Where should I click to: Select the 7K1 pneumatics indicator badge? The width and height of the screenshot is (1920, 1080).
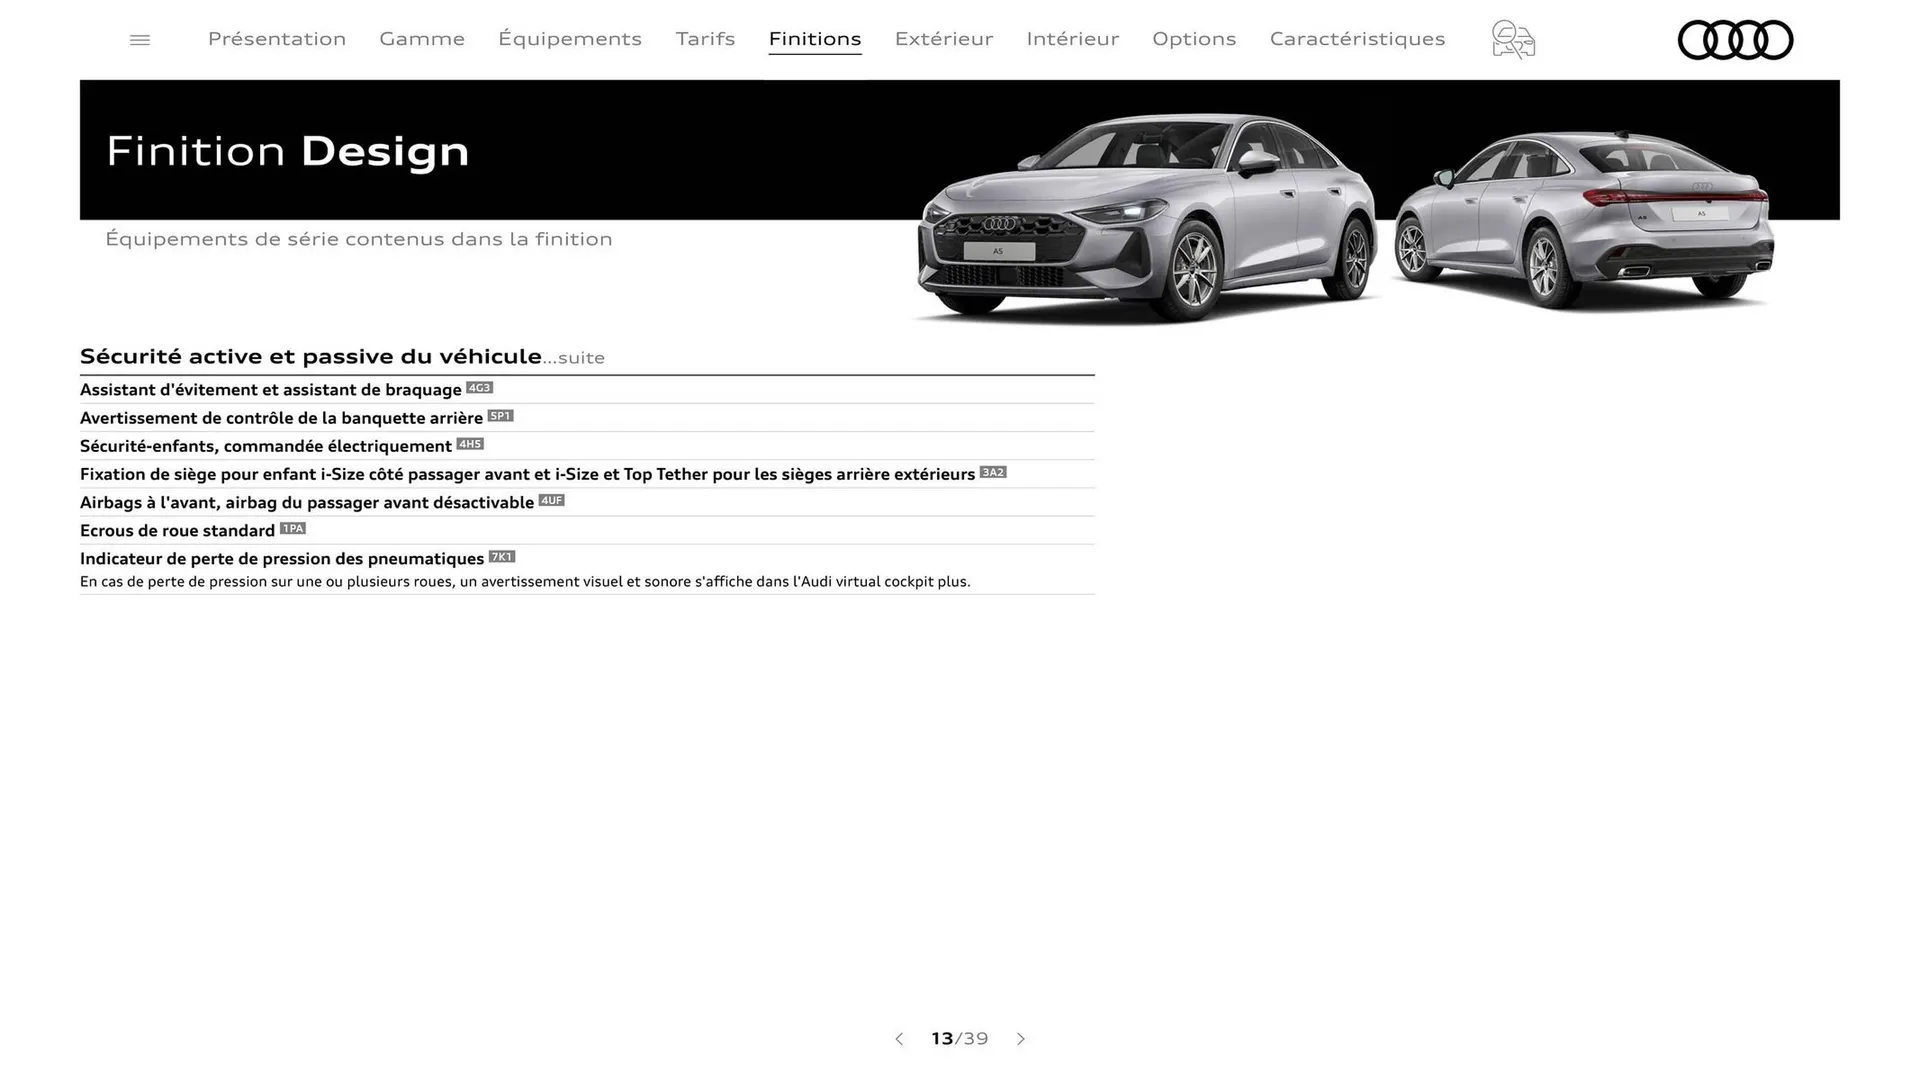point(503,557)
